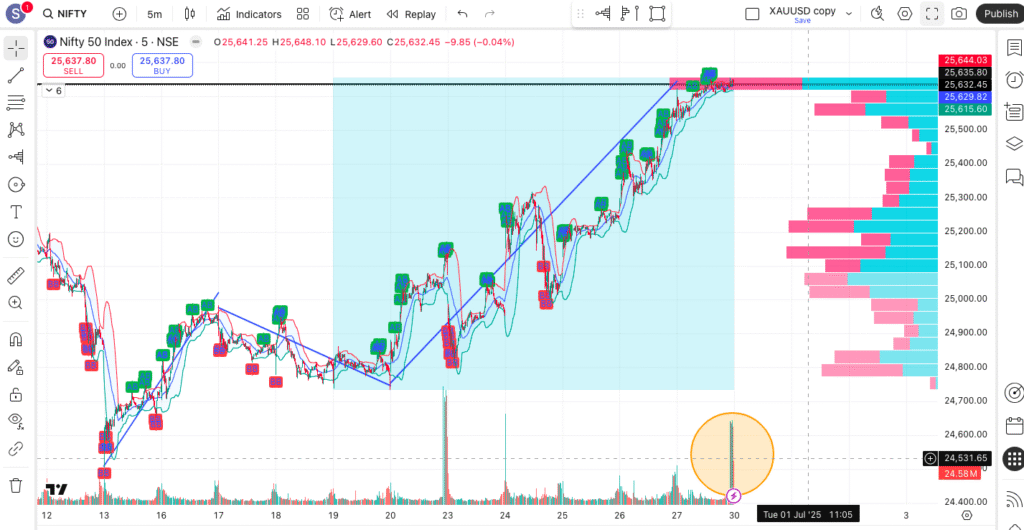The width and height of the screenshot is (1024, 530).
Task: Click the XAUUSD copy layout name
Action: click(x=802, y=10)
